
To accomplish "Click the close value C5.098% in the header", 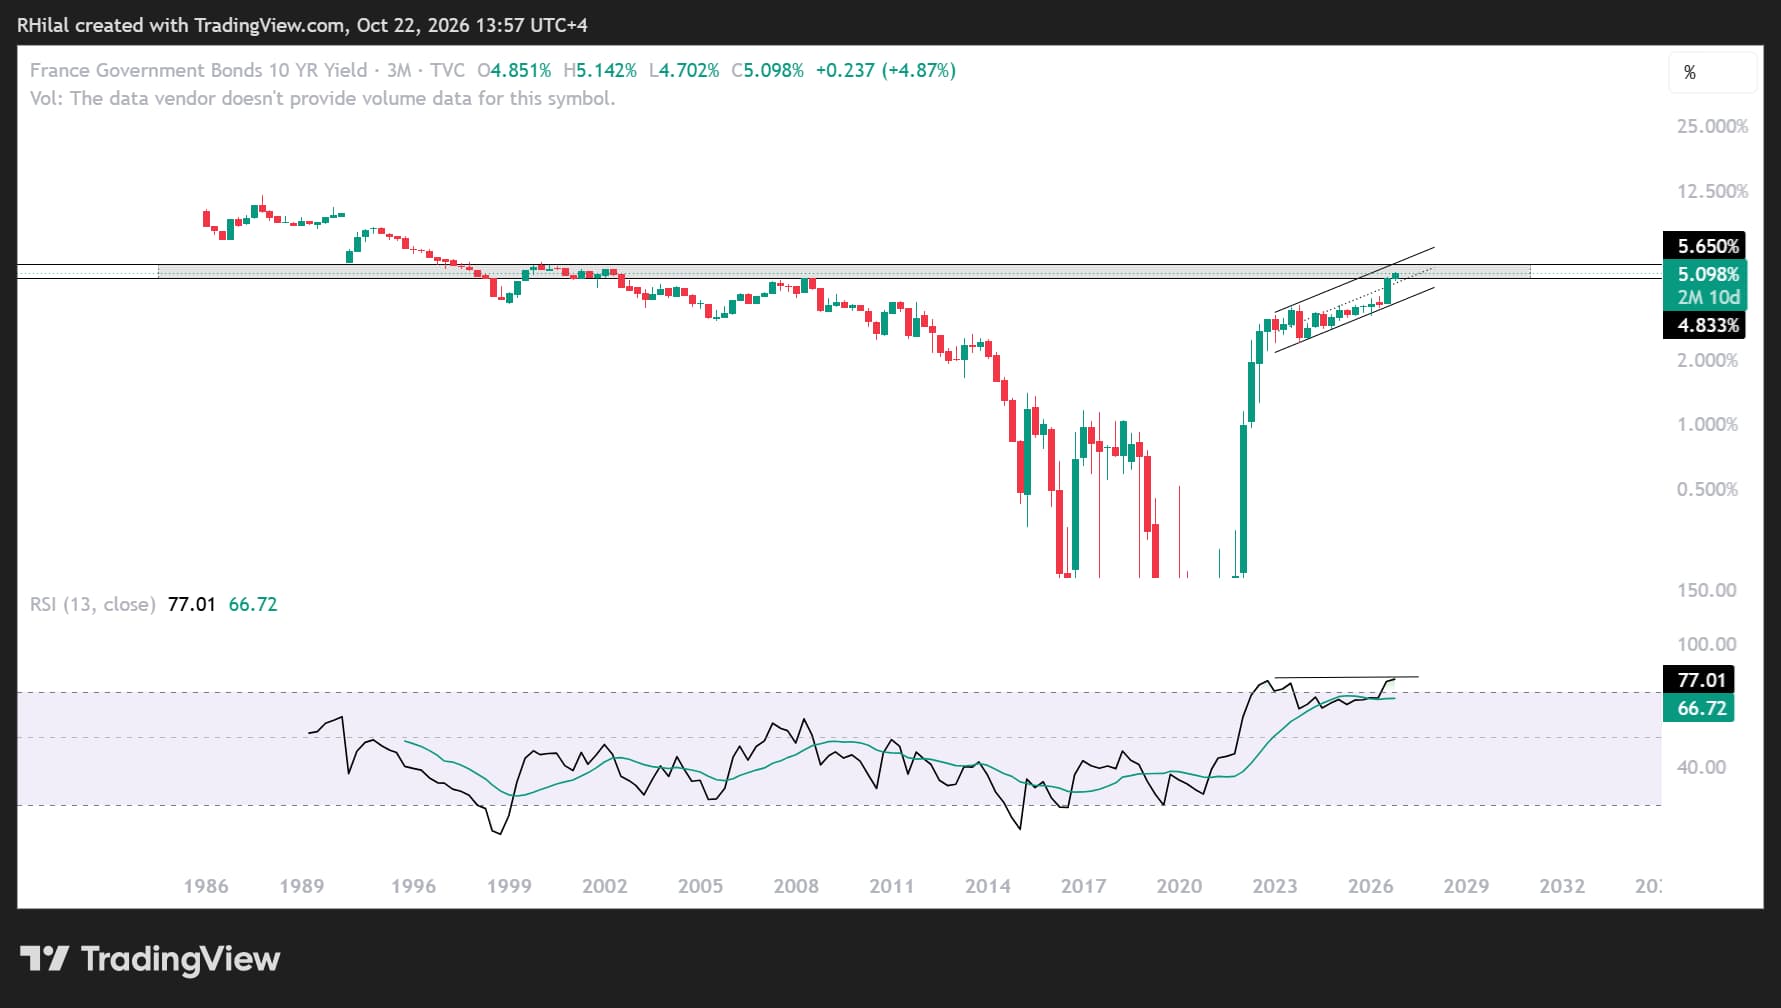I will tap(767, 70).
